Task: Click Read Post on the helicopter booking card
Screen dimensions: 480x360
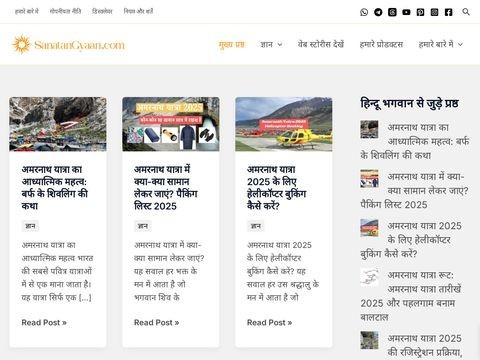Action: (270, 323)
